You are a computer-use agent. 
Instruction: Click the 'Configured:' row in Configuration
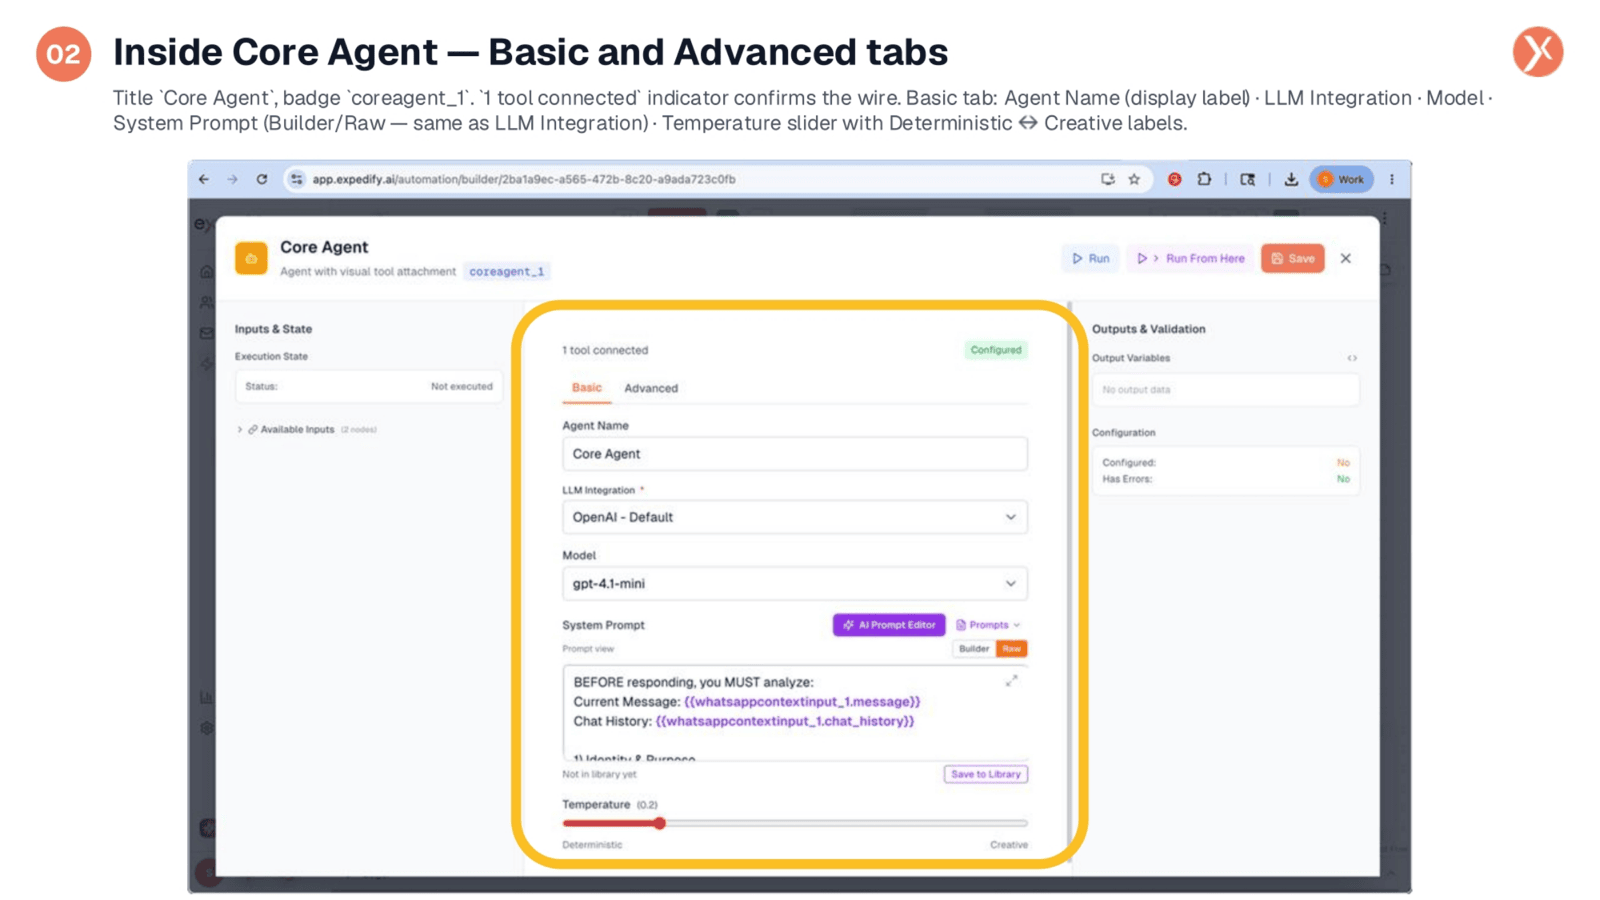(1226, 463)
